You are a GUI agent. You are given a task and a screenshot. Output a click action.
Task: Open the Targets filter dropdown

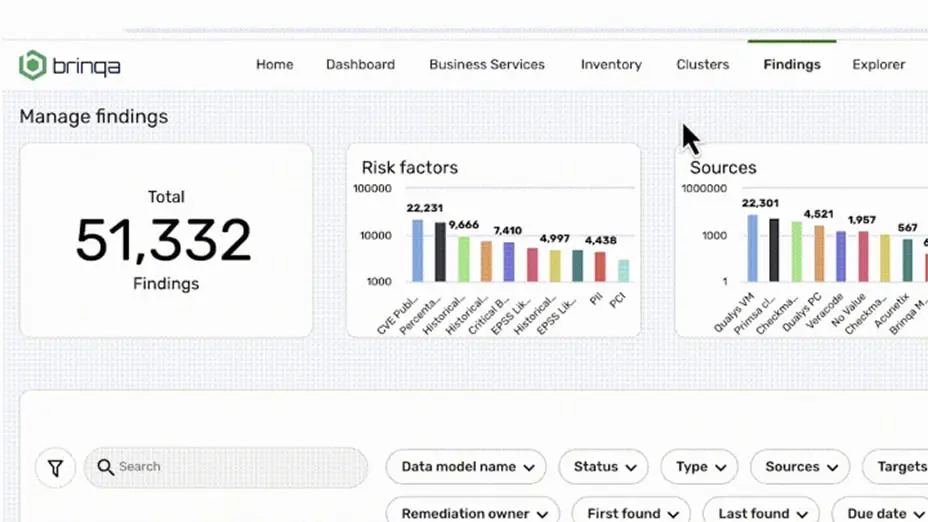895,467
